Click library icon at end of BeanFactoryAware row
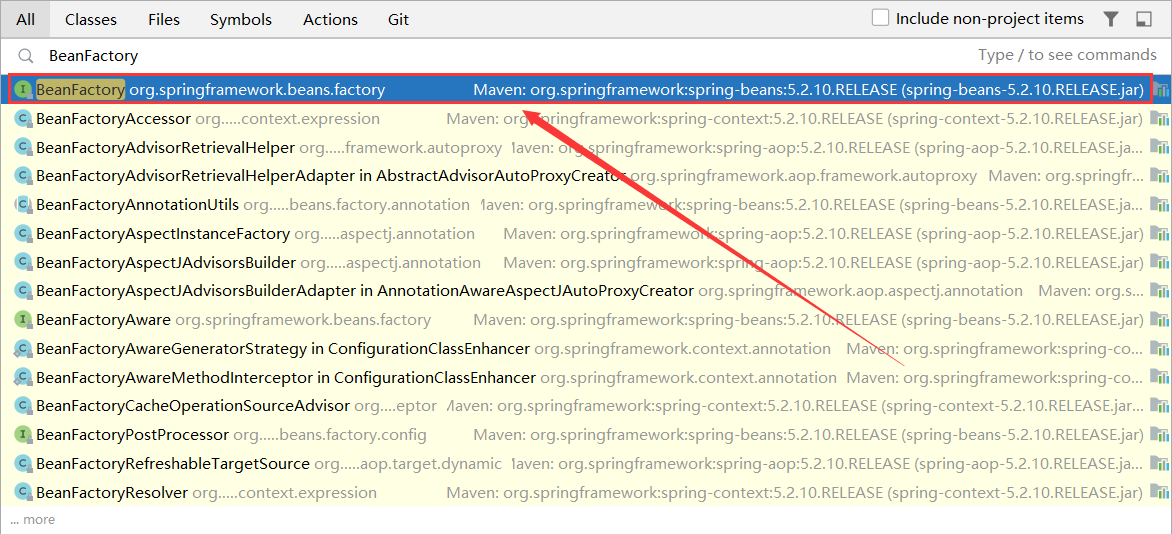This screenshot has width=1172, height=534. coord(1159,319)
